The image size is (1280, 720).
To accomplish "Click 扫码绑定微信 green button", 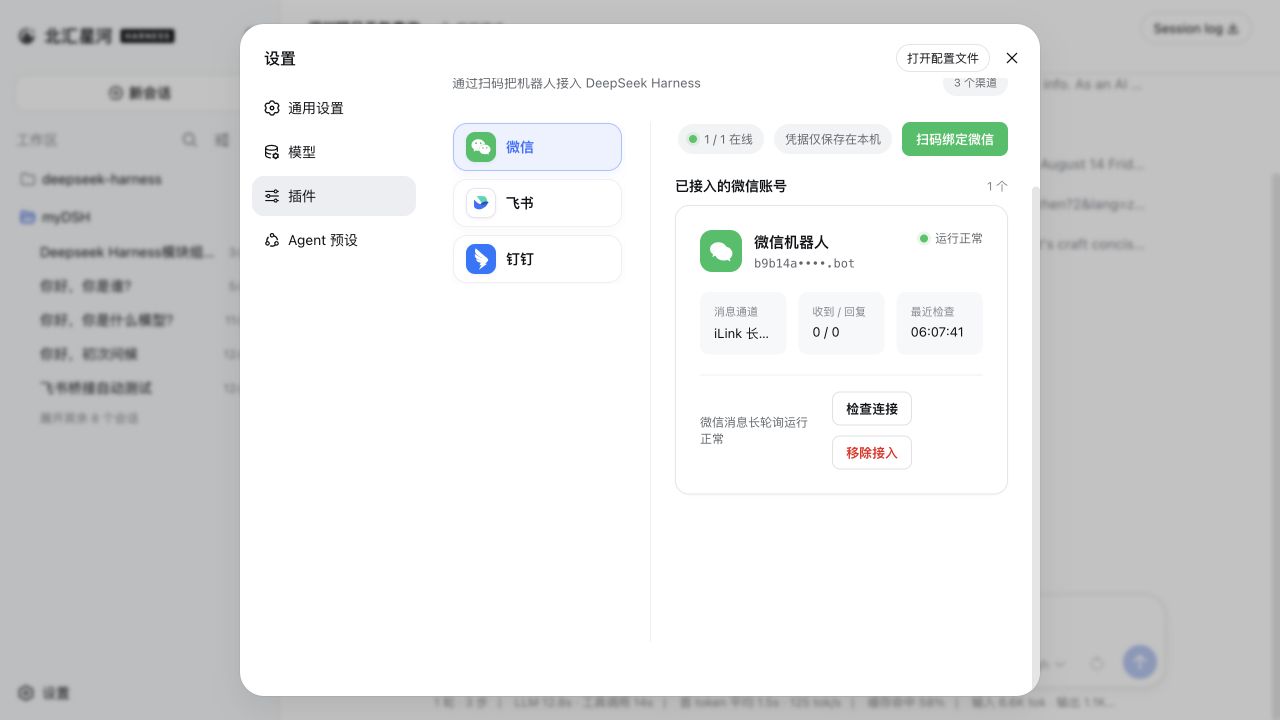I will (955, 139).
